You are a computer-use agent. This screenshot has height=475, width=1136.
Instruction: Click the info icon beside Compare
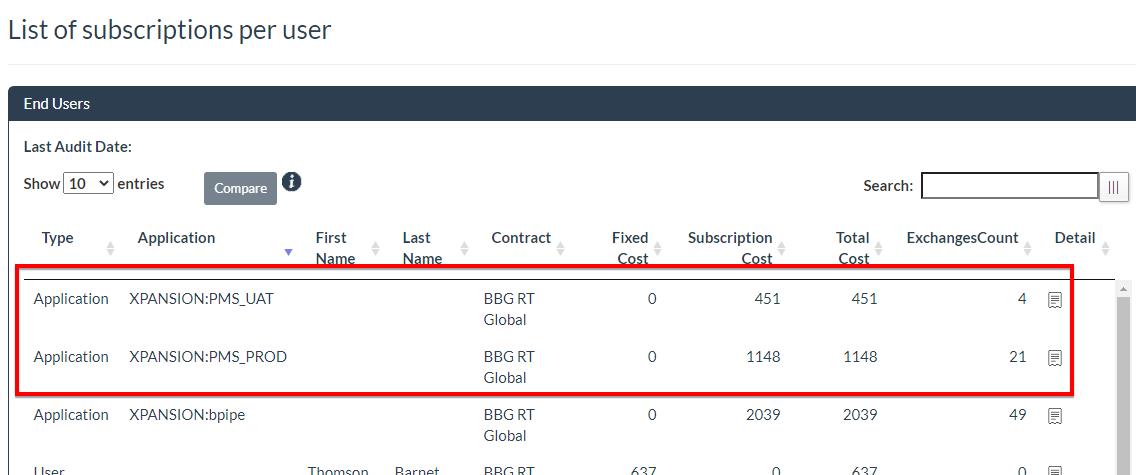[291, 182]
